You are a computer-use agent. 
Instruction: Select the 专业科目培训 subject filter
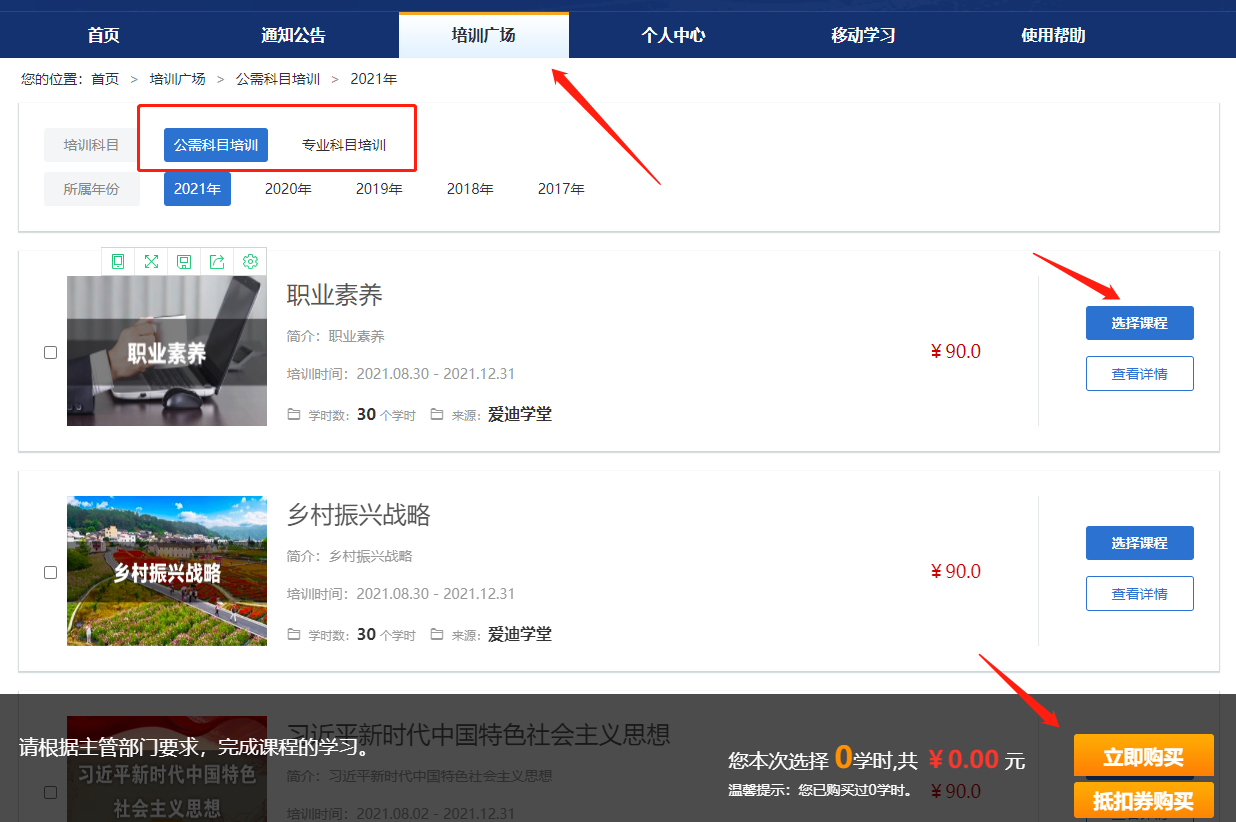click(x=344, y=145)
